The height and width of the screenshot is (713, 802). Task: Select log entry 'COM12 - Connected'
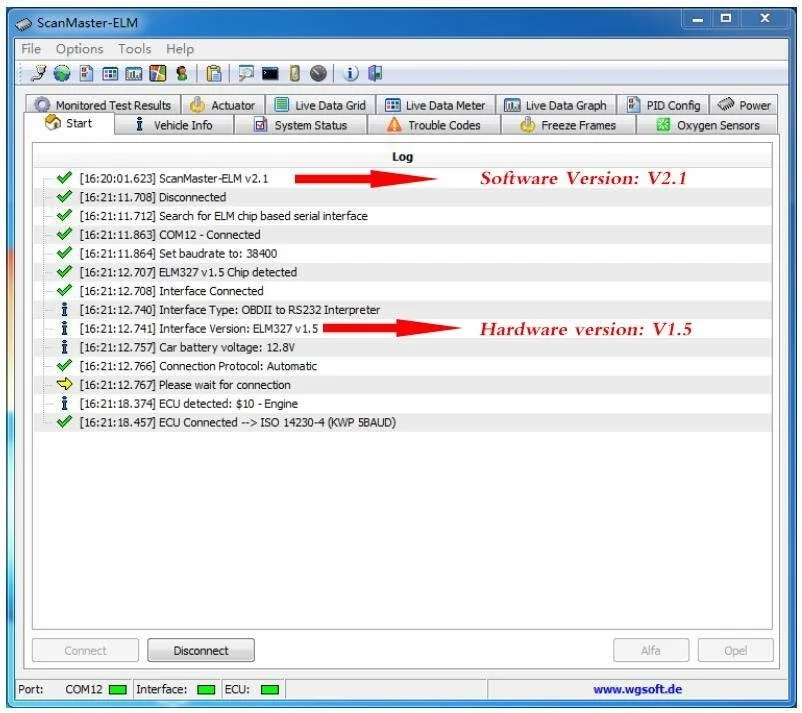[x=403, y=234]
